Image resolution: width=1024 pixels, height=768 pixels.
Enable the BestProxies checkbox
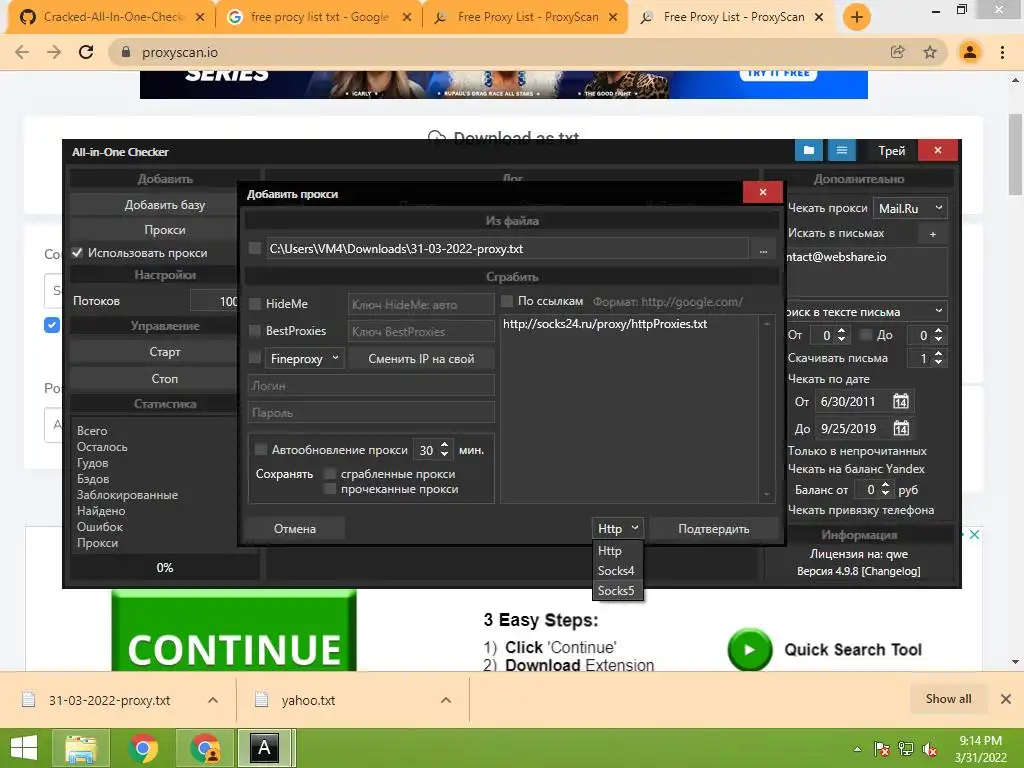[255, 330]
